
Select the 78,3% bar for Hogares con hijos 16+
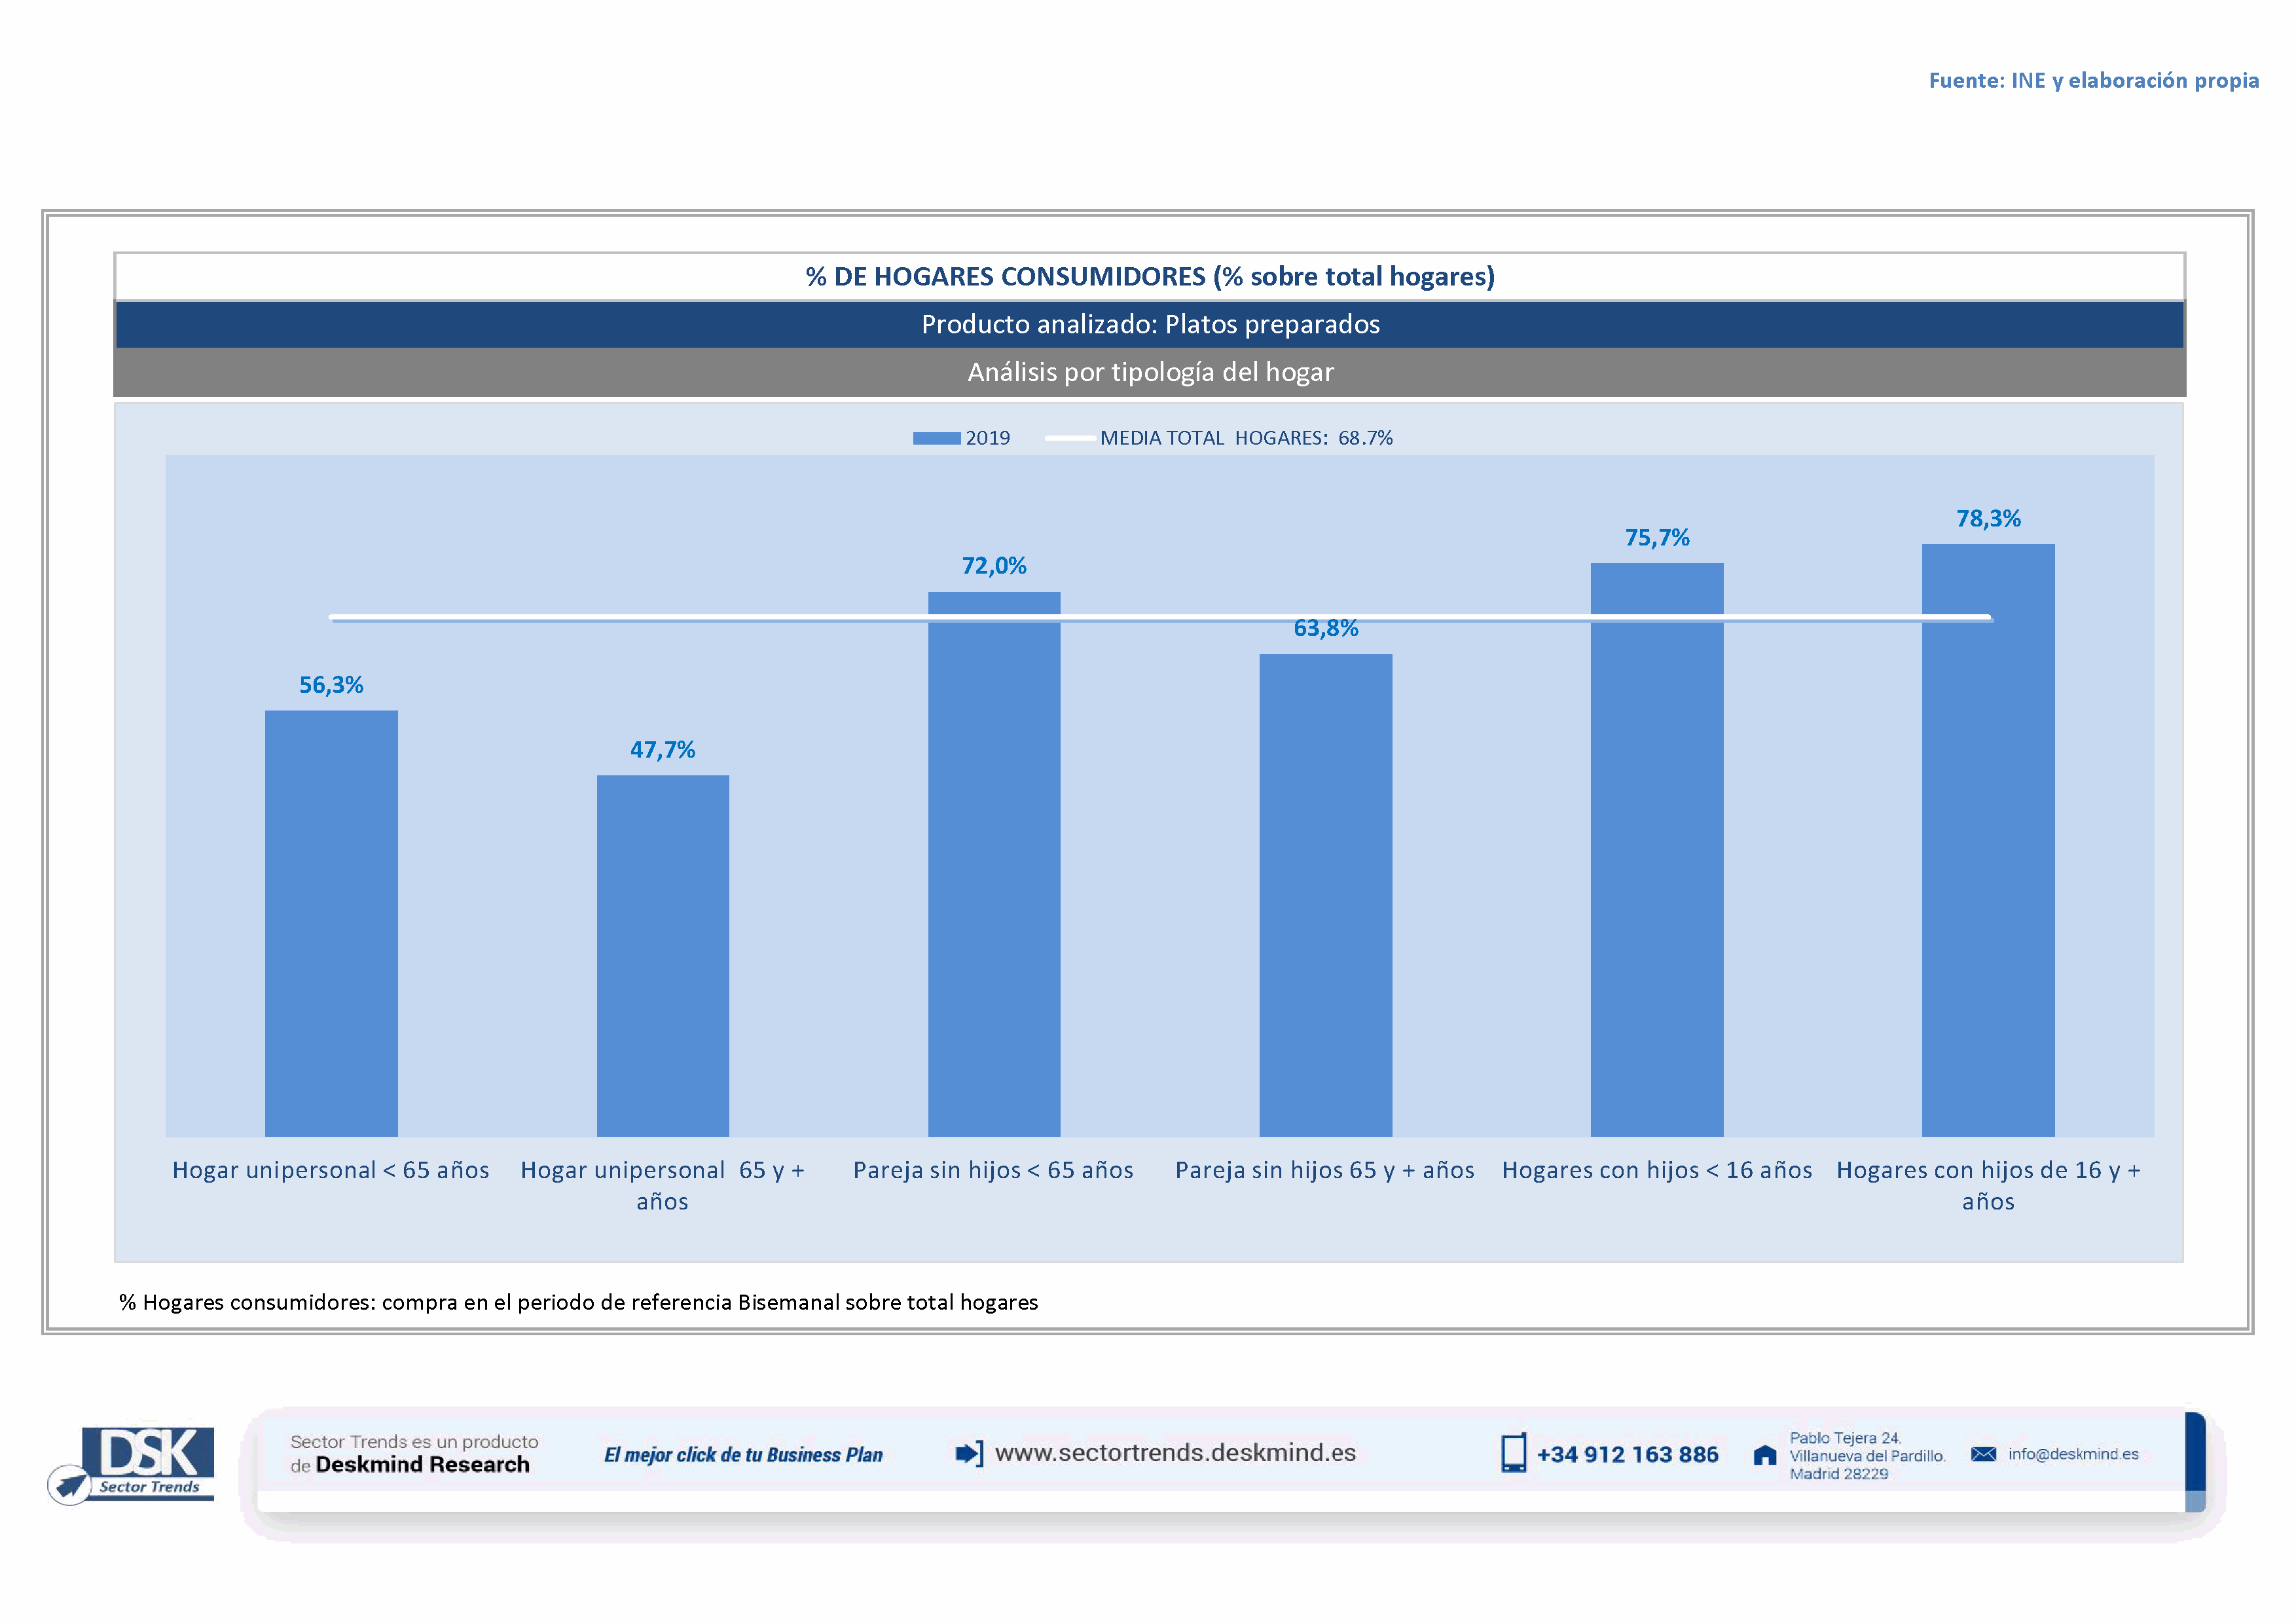click(x=1987, y=840)
